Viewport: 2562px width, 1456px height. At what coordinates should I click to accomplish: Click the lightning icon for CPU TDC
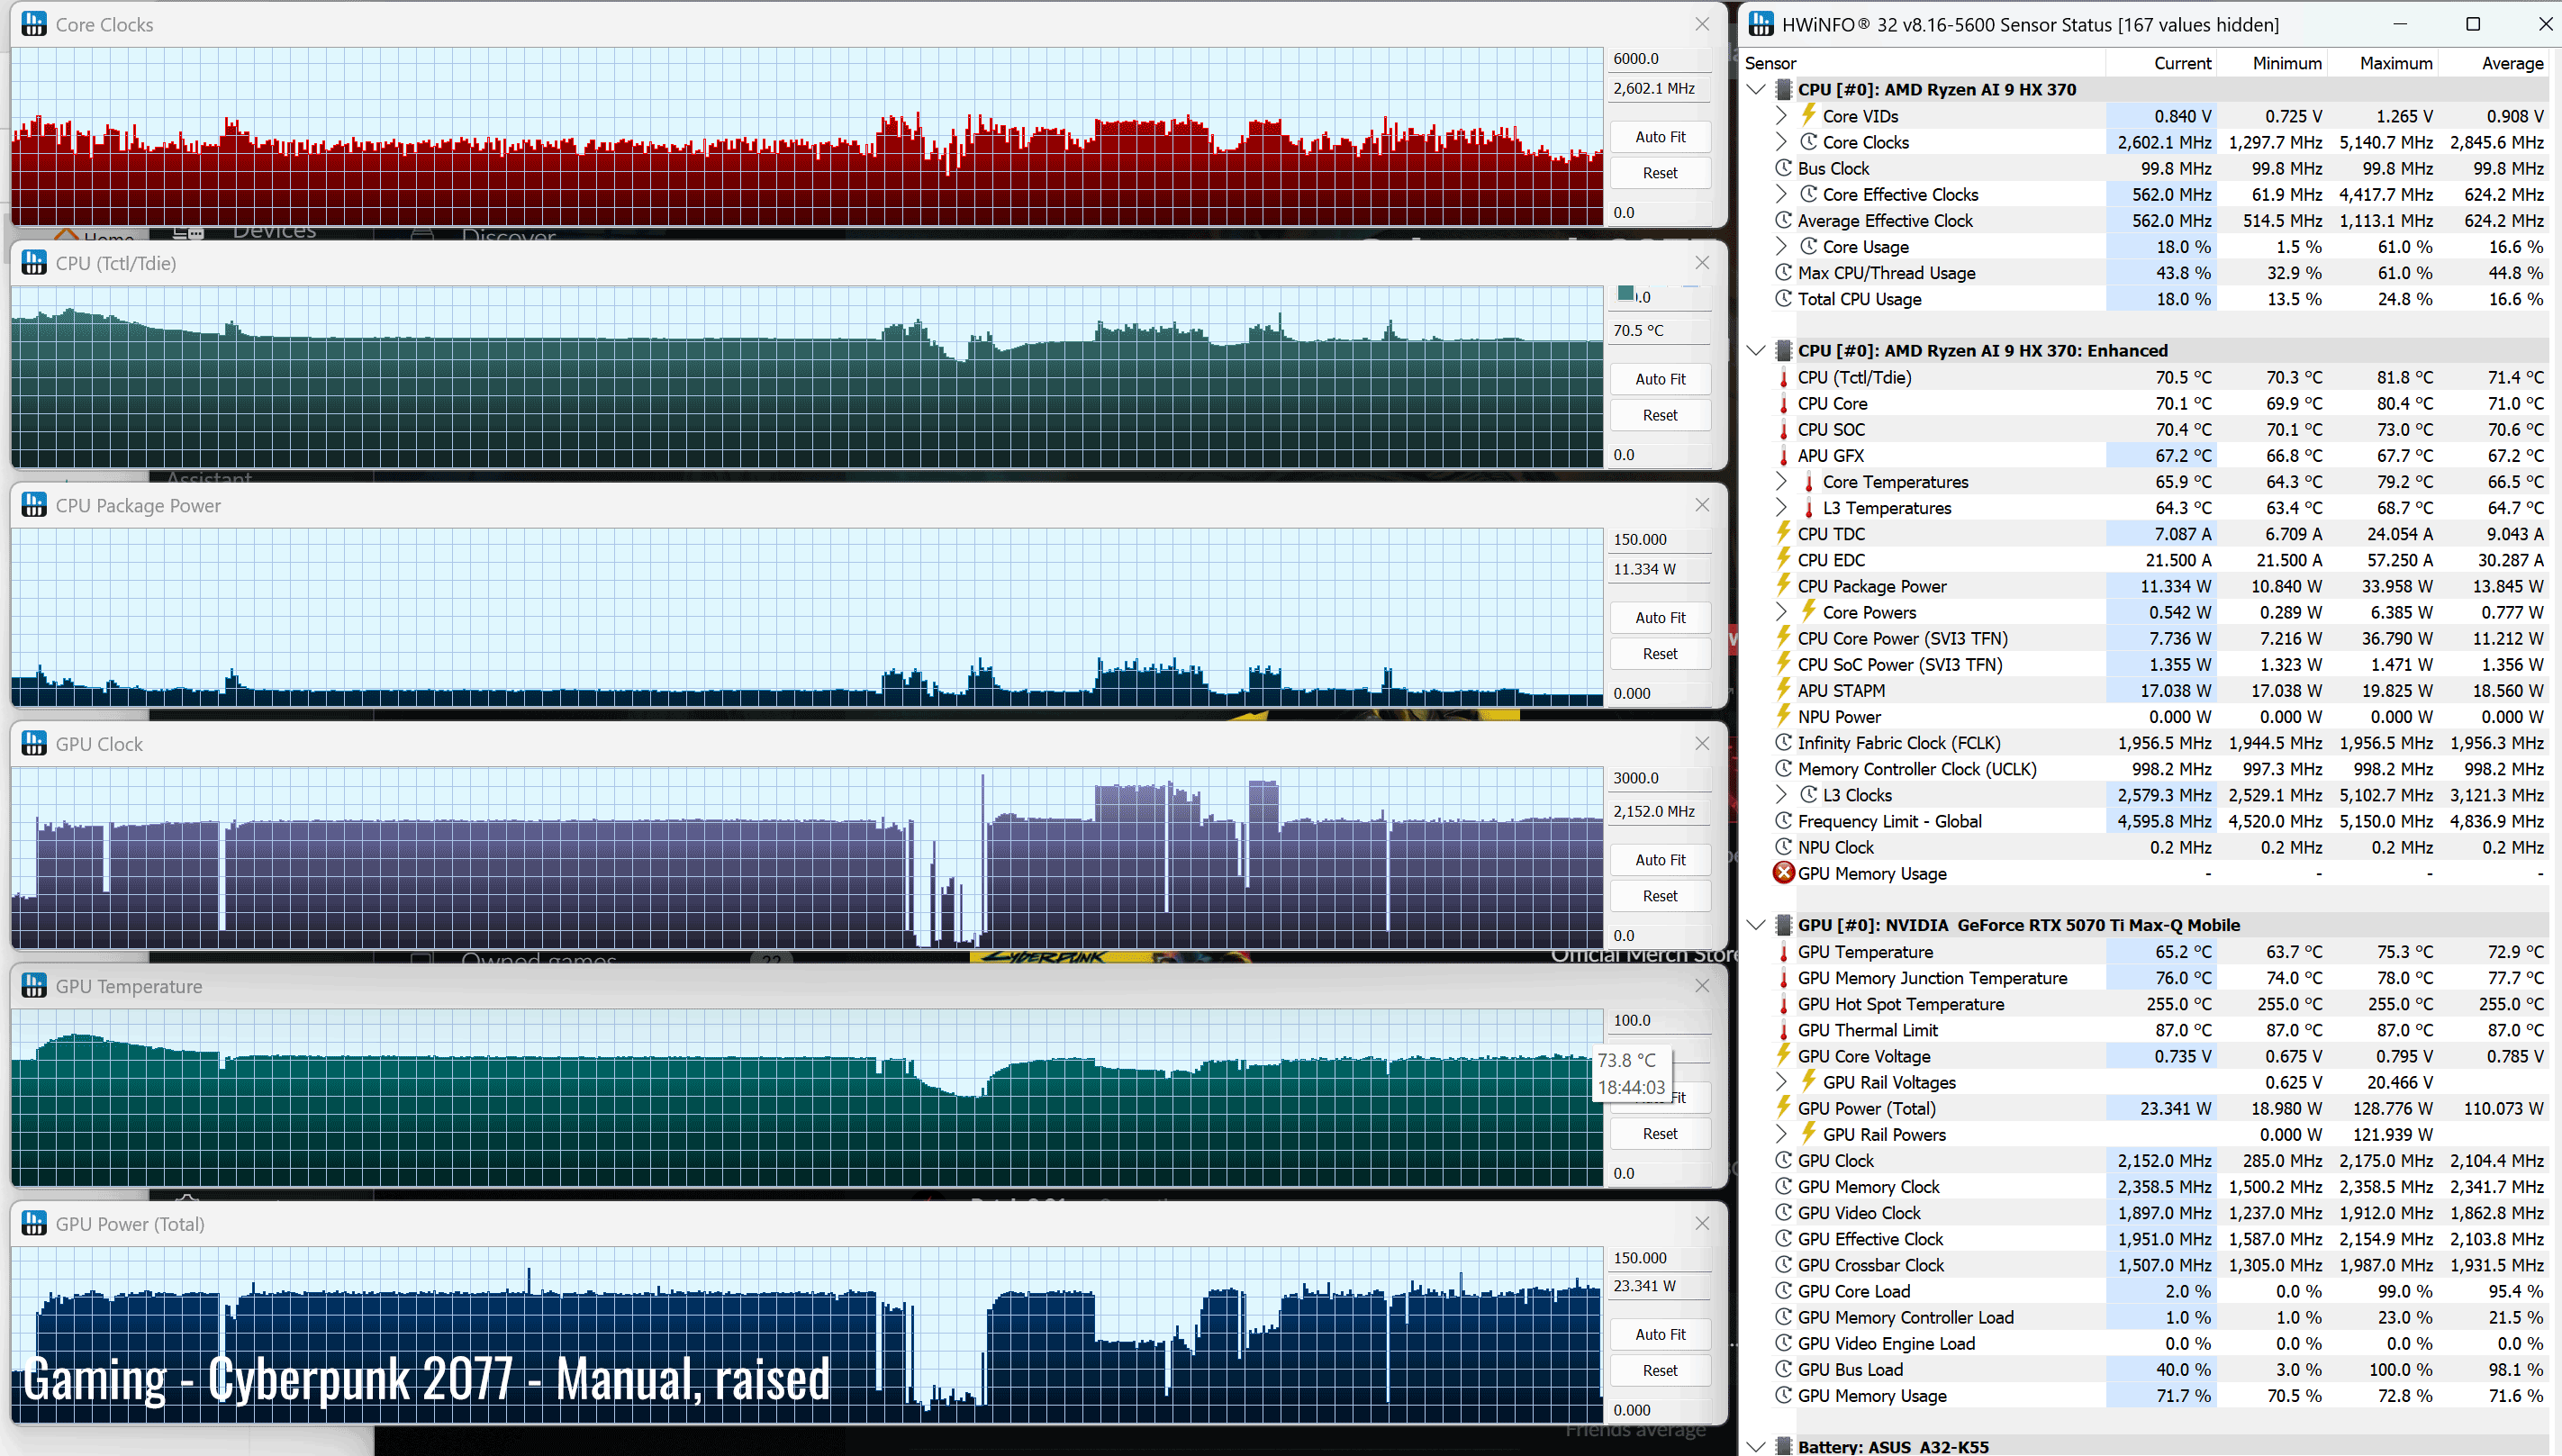click(1783, 533)
